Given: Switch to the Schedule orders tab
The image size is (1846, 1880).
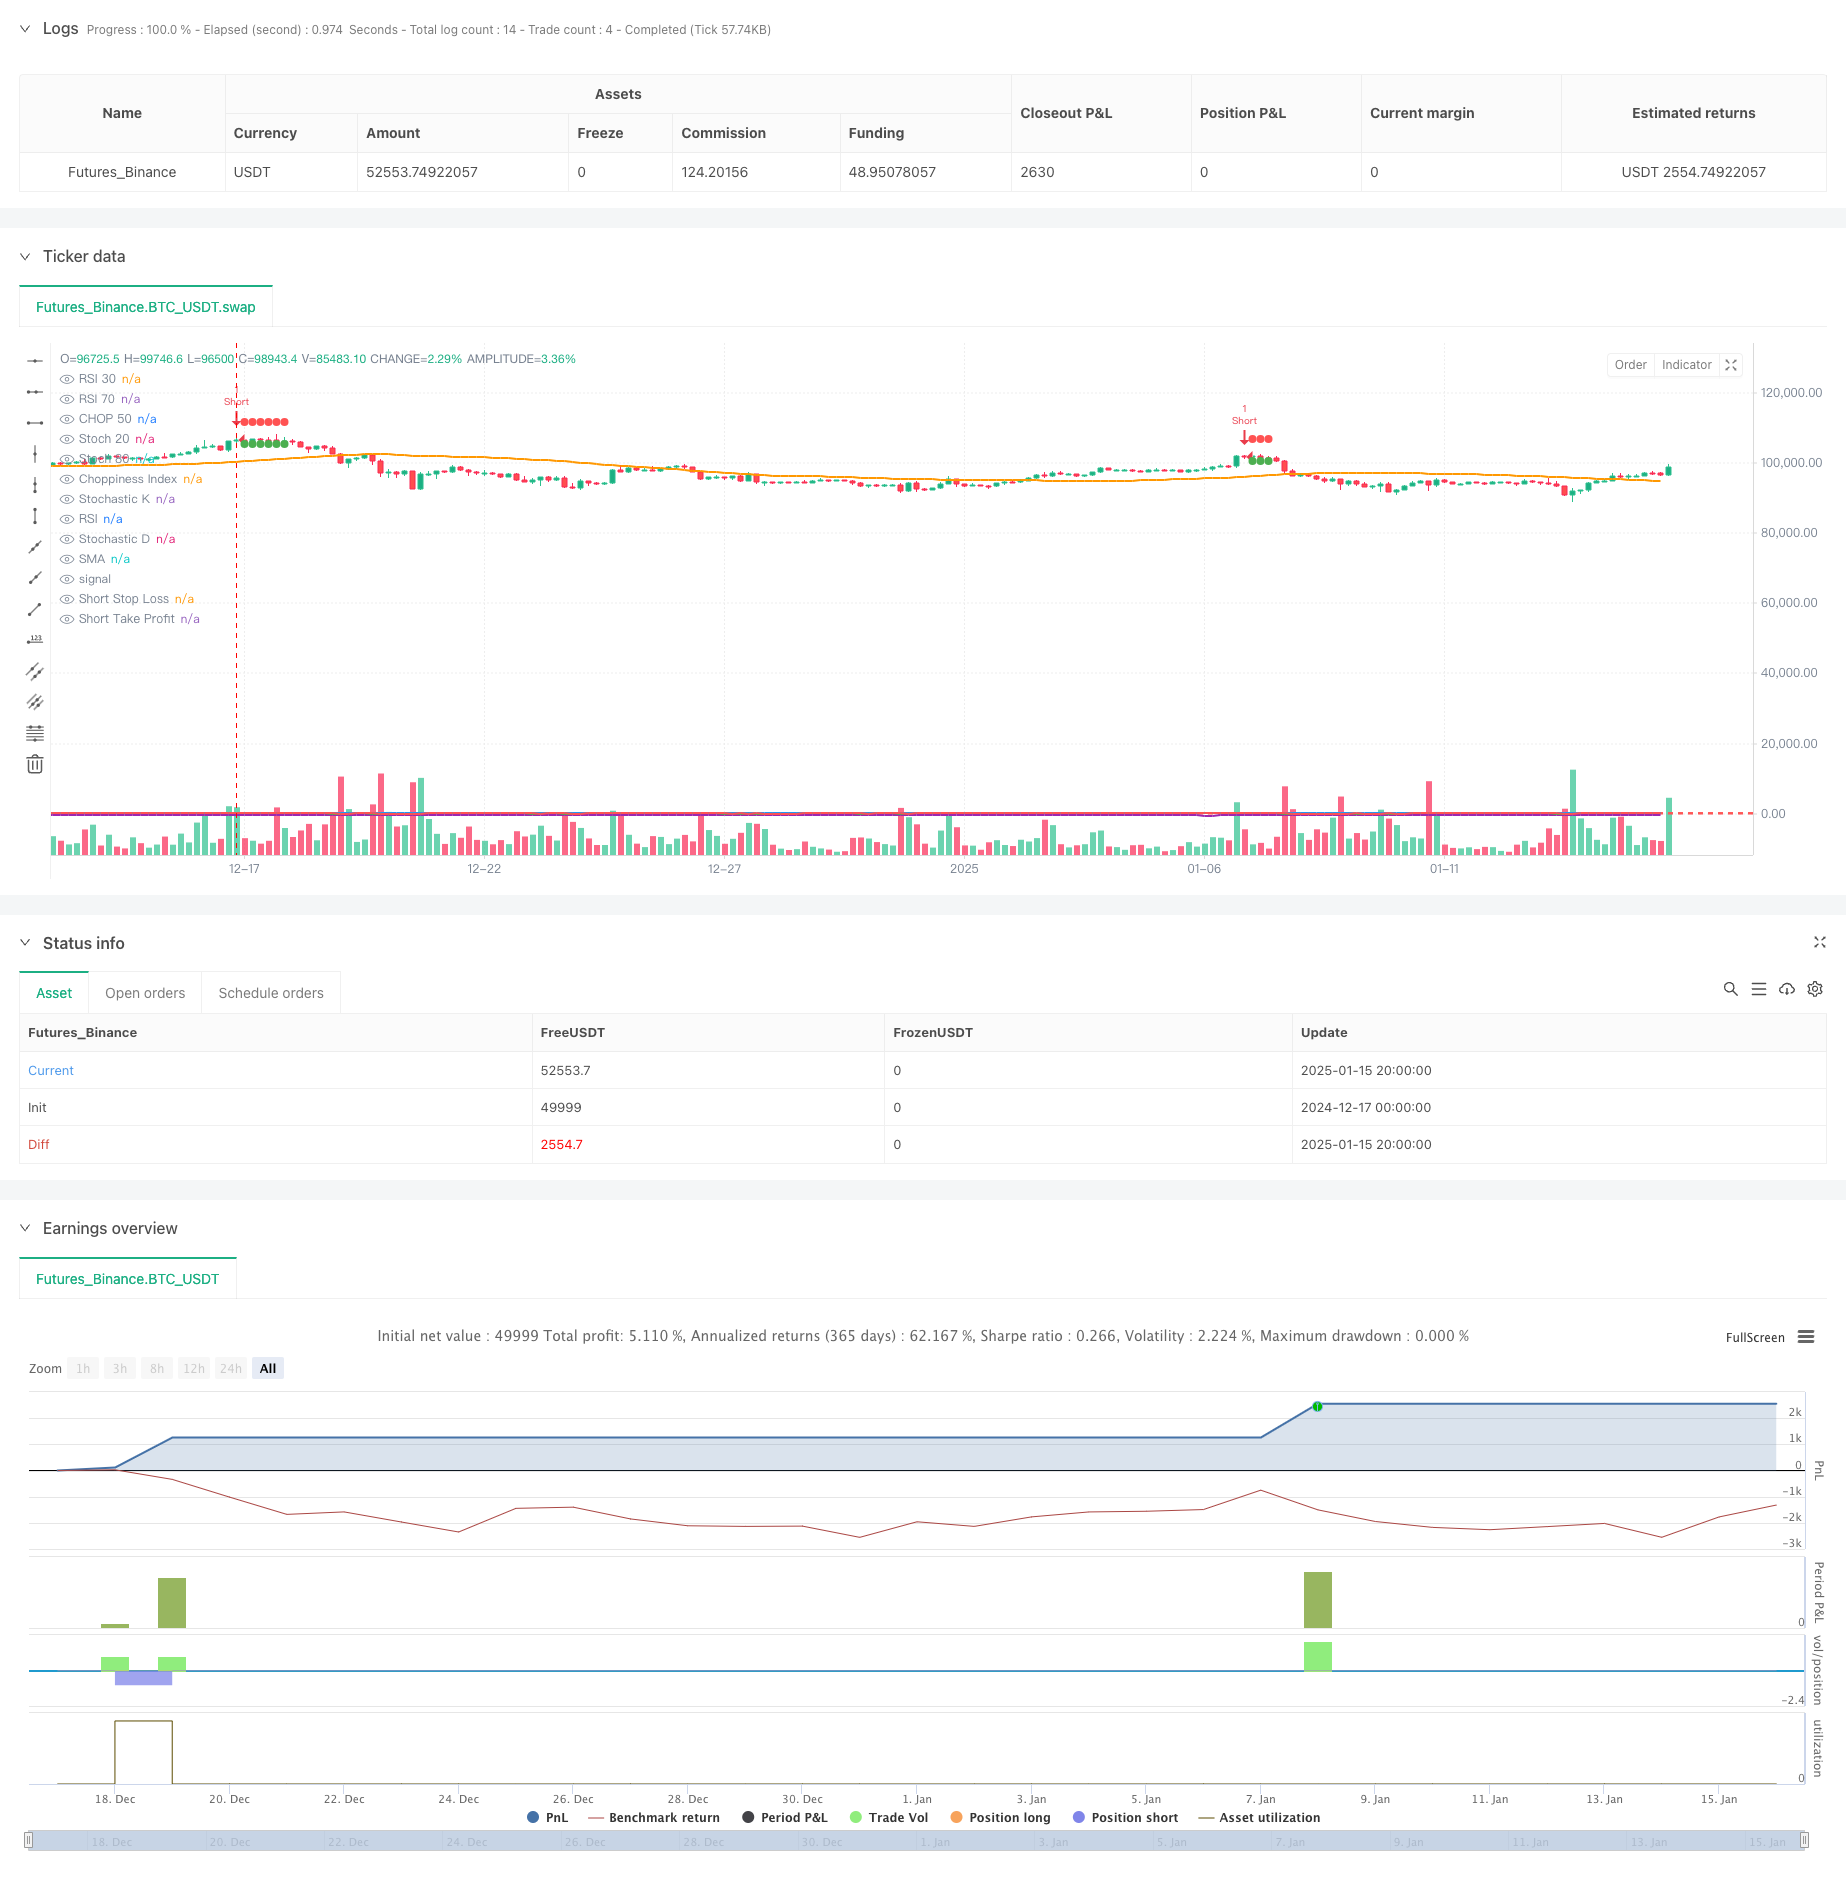Looking at the screenshot, I should tap(271, 993).
